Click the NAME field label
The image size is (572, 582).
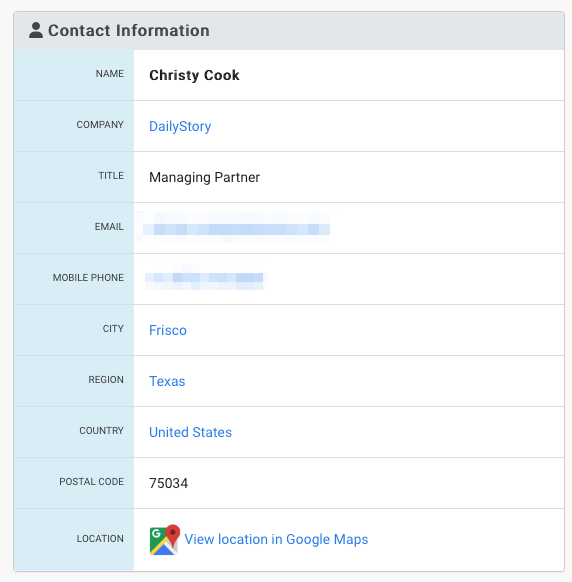(110, 74)
